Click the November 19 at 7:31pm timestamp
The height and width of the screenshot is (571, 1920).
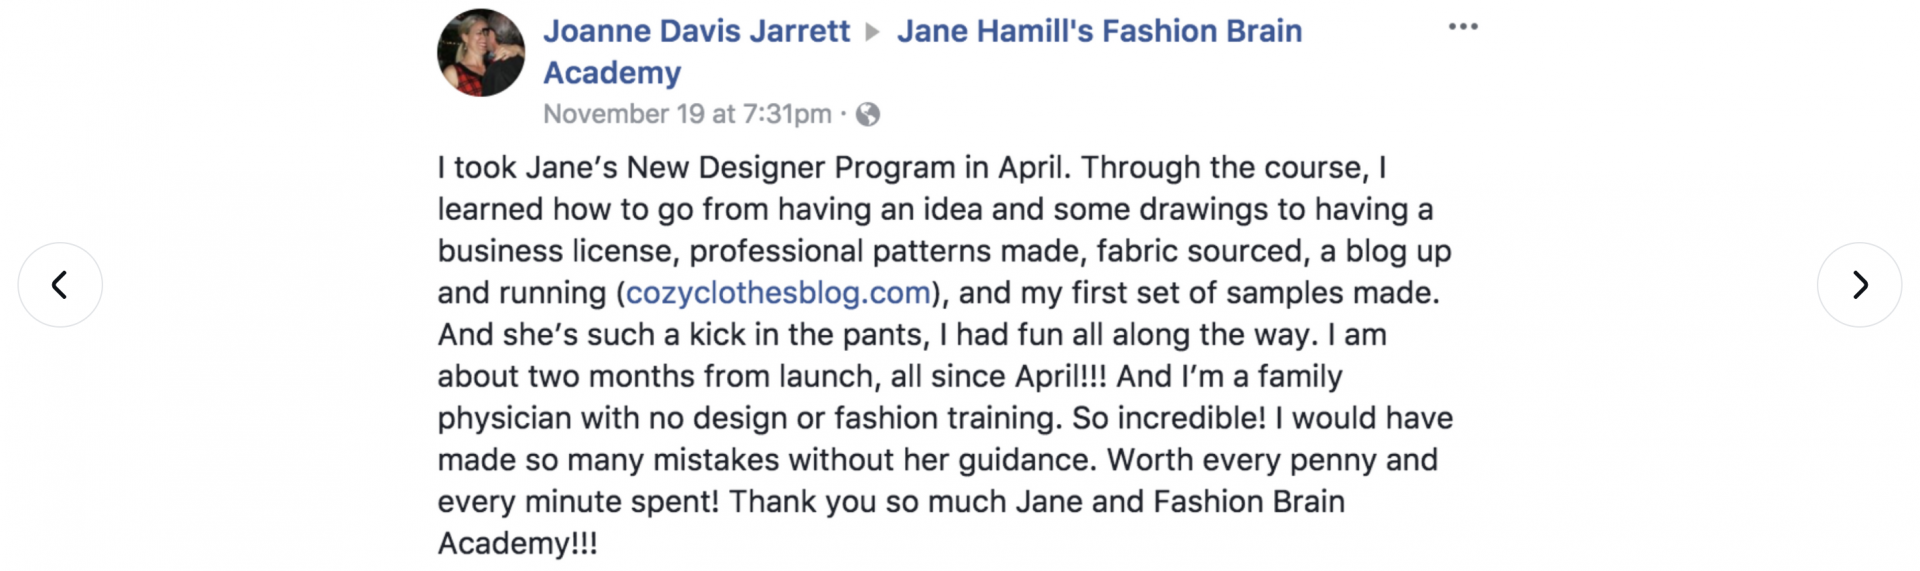point(687,115)
